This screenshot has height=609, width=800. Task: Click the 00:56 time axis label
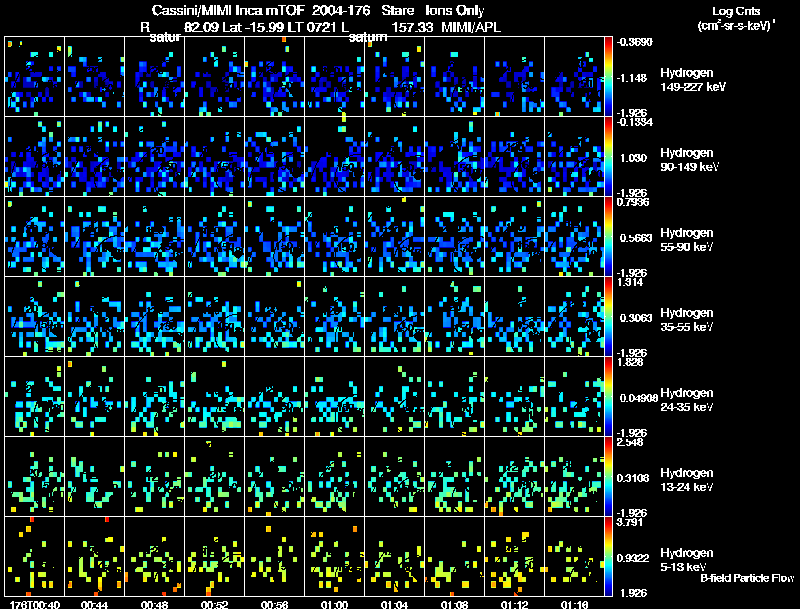tap(274, 604)
